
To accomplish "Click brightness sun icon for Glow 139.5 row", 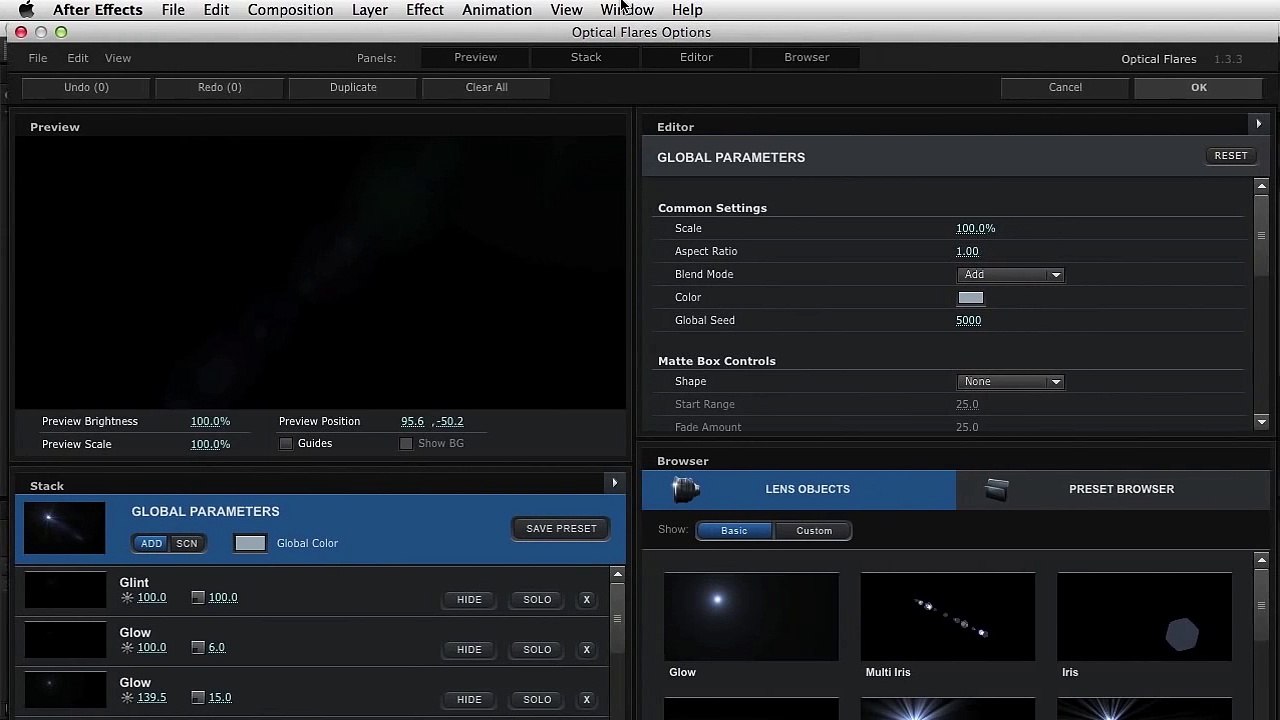I will pyautogui.click(x=127, y=698).
